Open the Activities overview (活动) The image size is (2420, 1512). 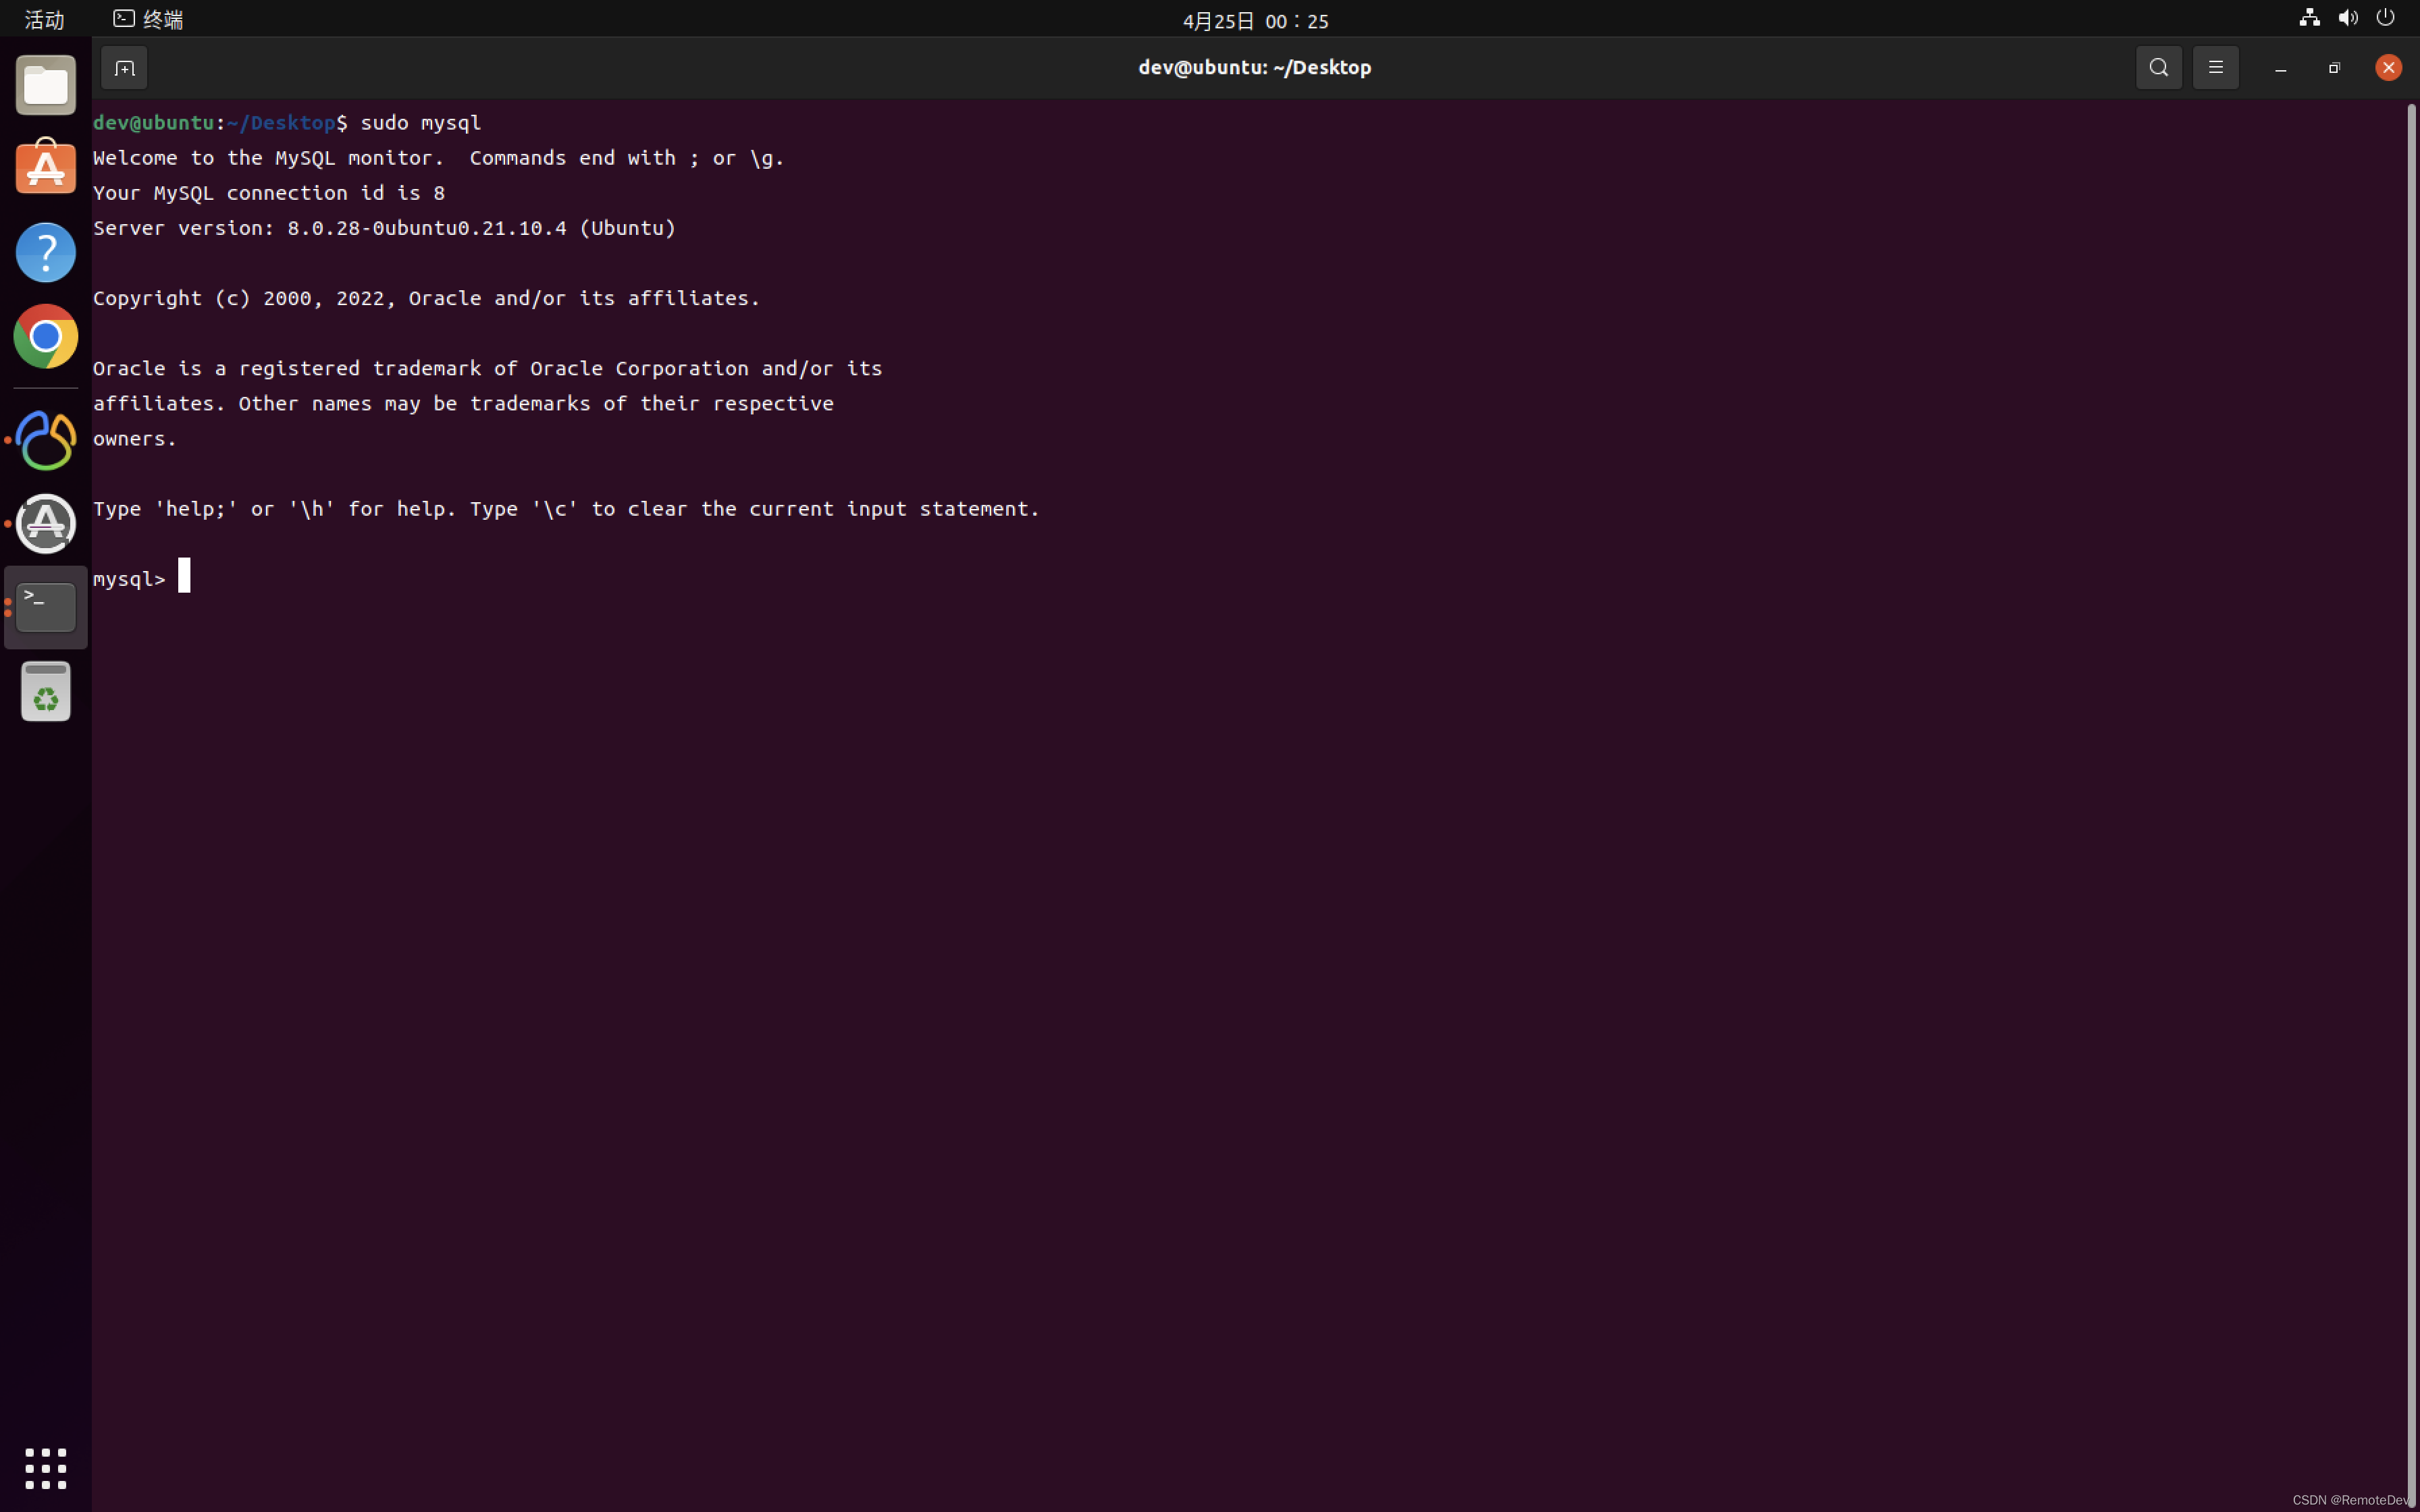pos(44,20)
